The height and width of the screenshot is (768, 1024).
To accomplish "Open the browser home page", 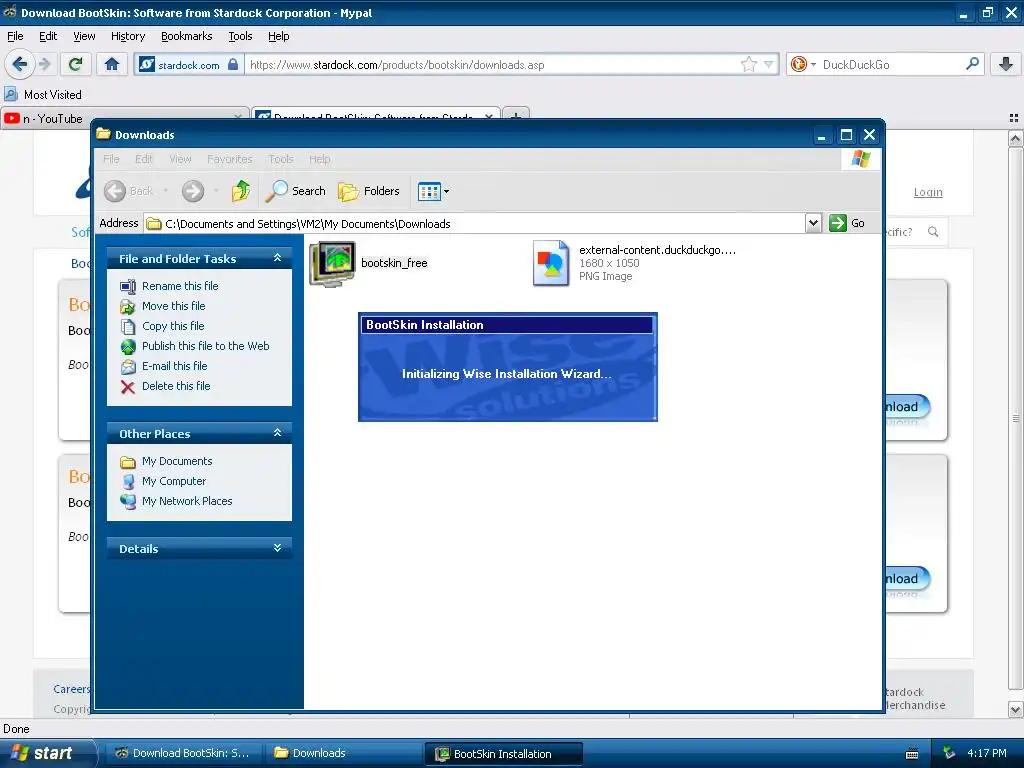I will (112, 64).
